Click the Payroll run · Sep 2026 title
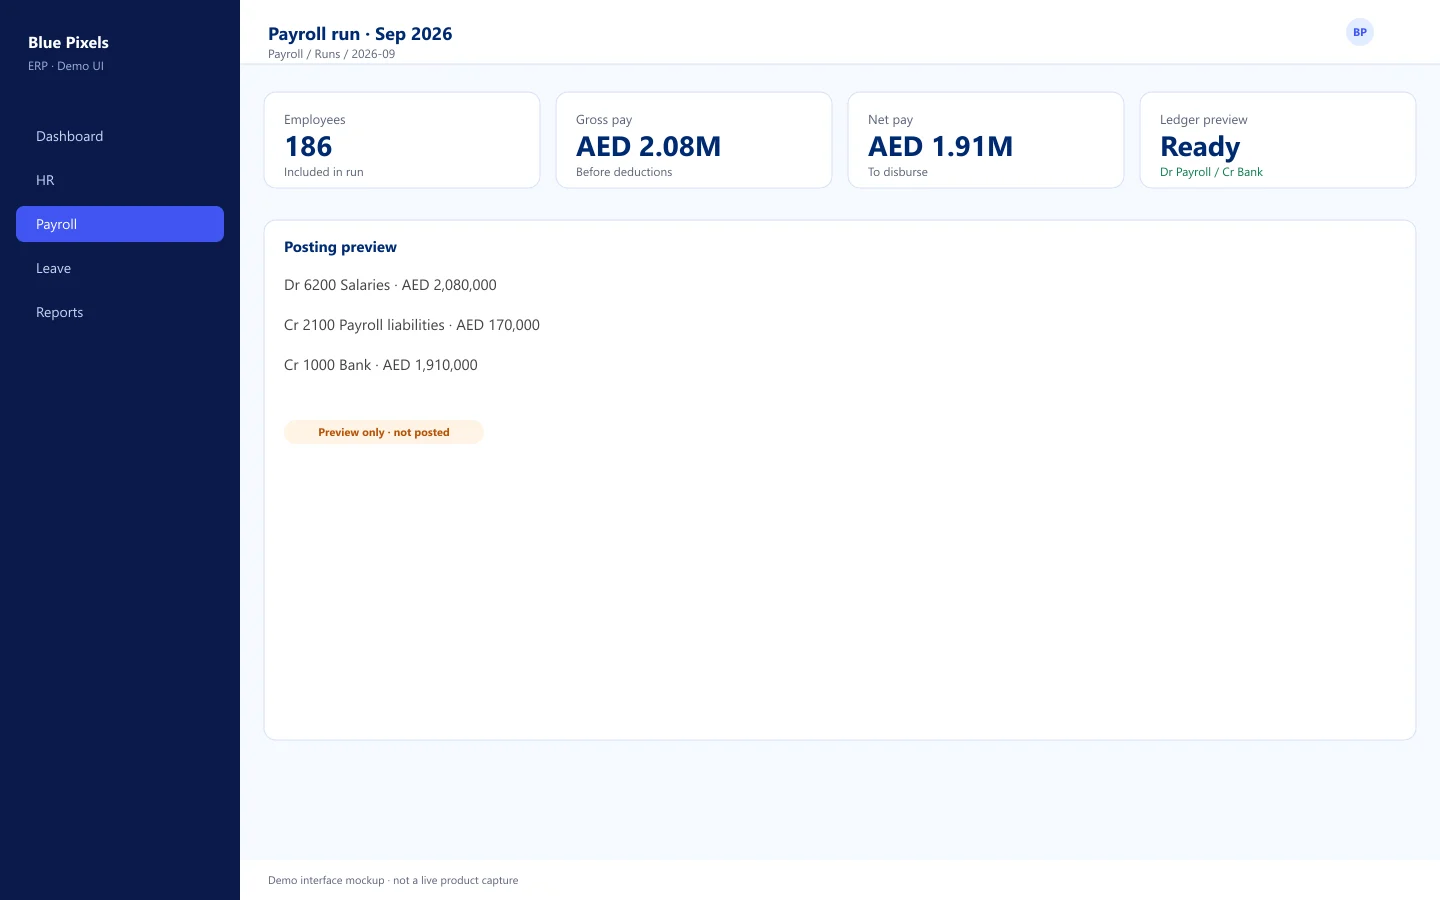Screen dimensions: 1440x900 pyautogui.click(x=360, y=34)
